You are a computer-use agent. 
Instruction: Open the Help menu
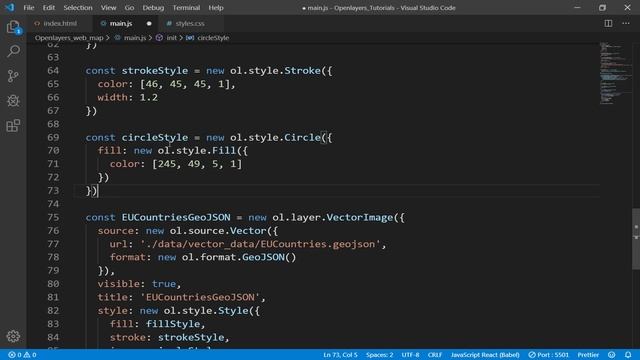(216, 8)
